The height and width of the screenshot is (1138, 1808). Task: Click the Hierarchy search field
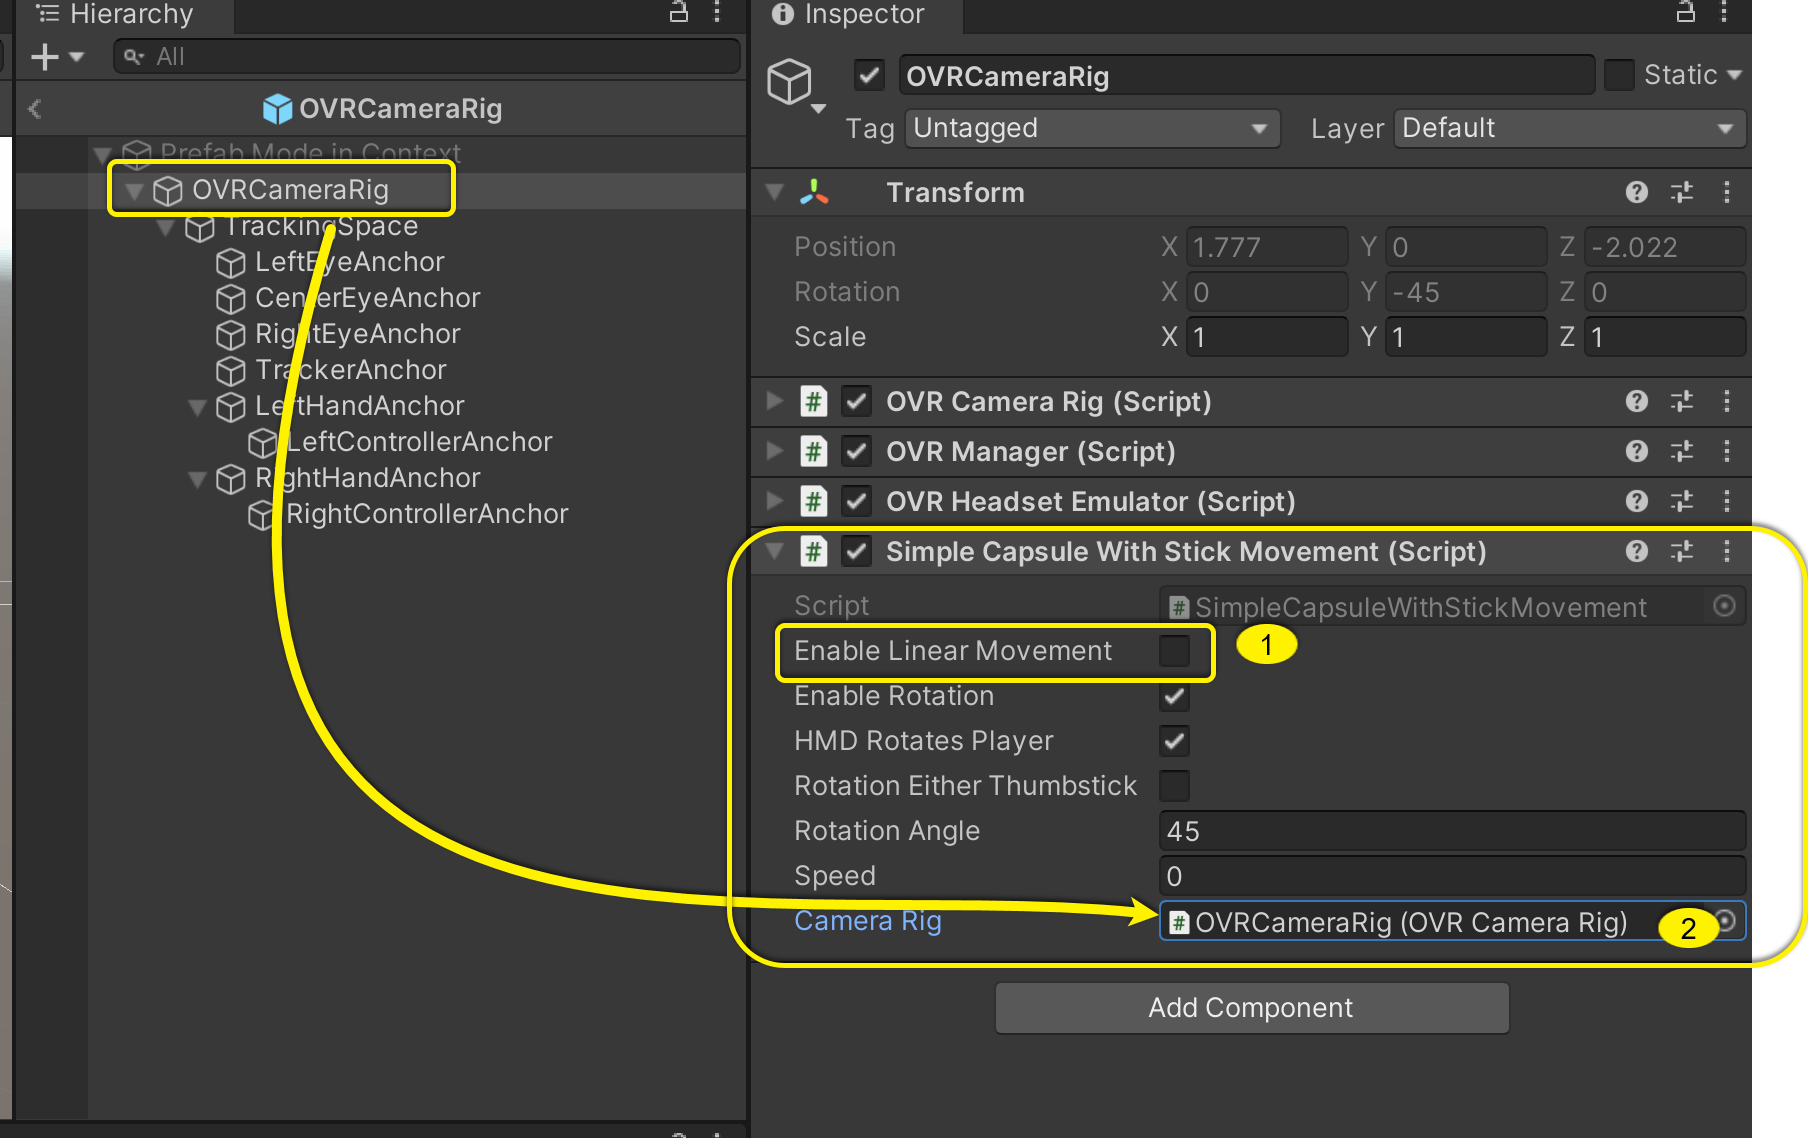point(427,57)
